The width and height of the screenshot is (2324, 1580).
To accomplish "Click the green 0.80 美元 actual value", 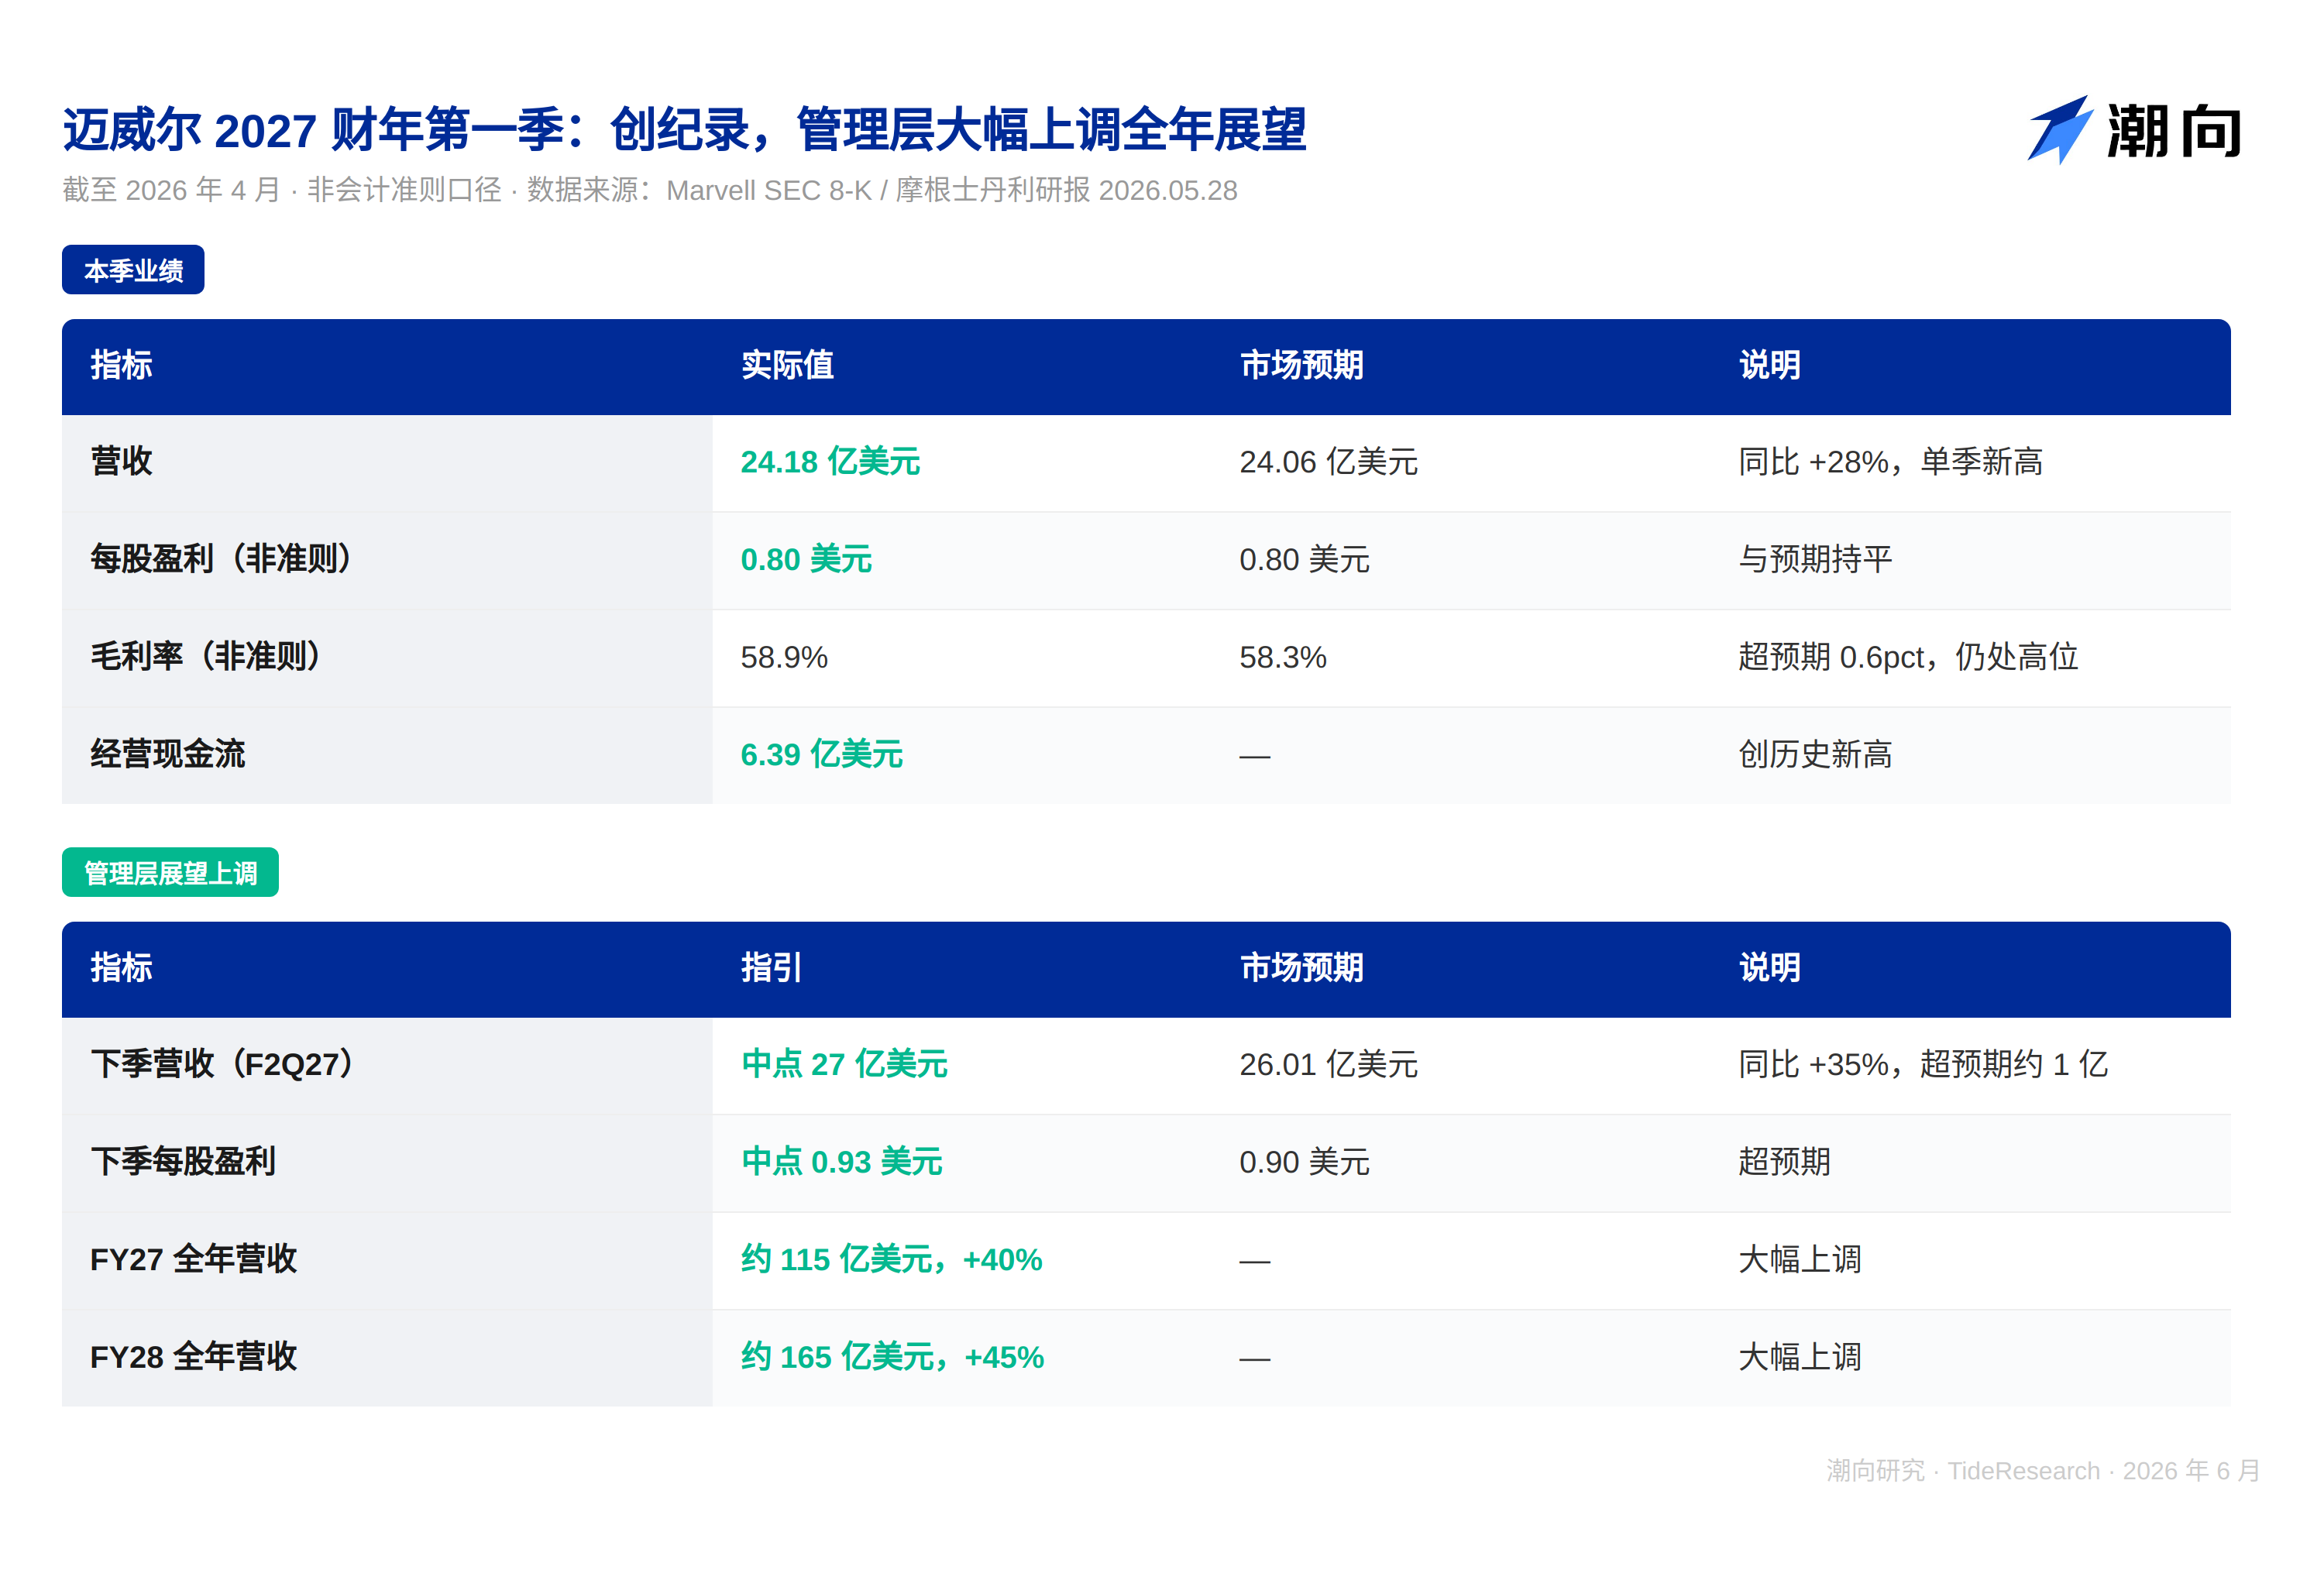I will tap(806, 559).
